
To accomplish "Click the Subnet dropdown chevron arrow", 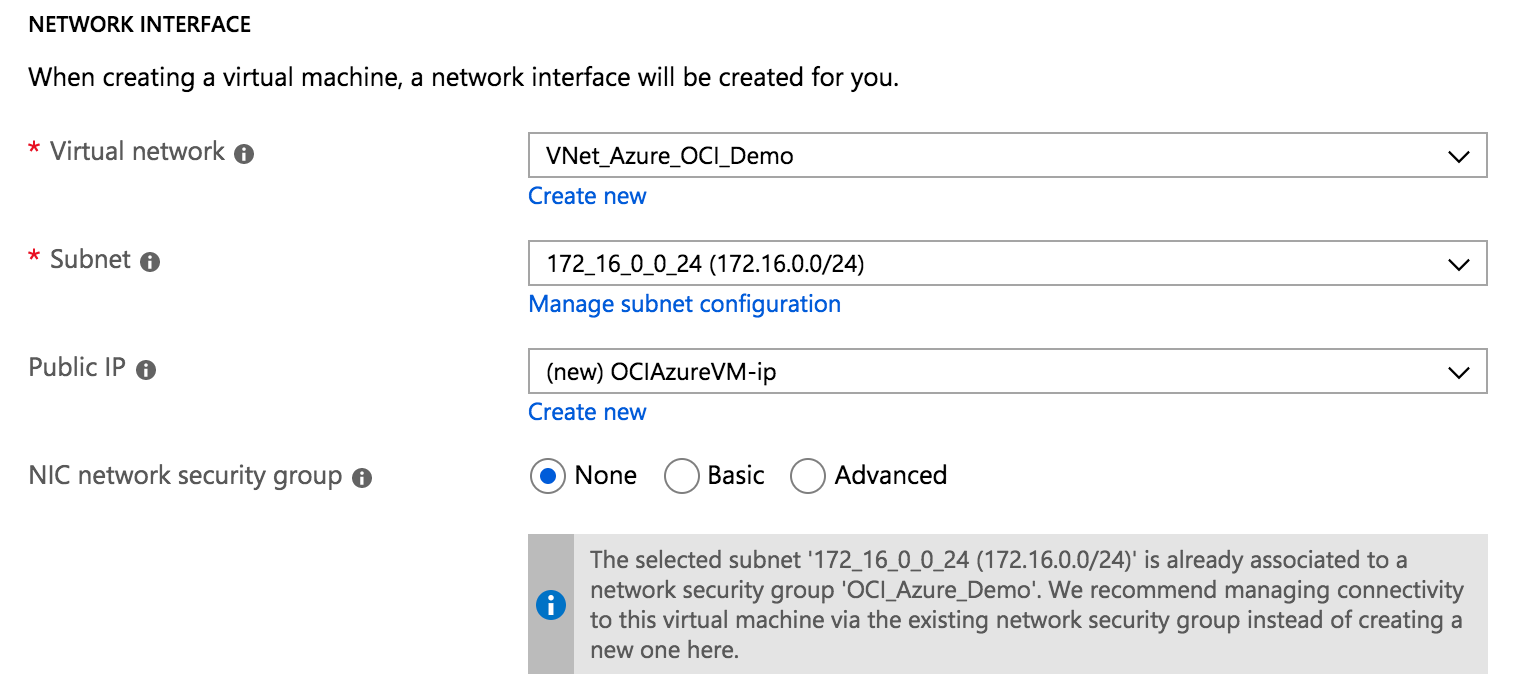I will point(1458,265).
